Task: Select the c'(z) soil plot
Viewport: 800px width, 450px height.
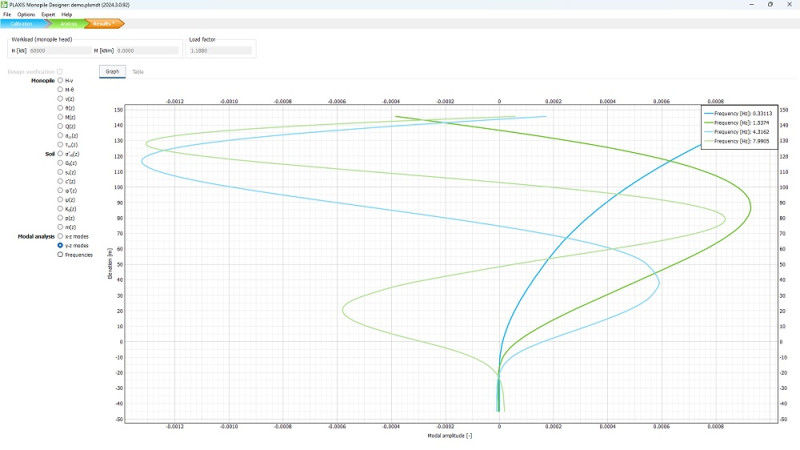Action: (x=60, y=181)
